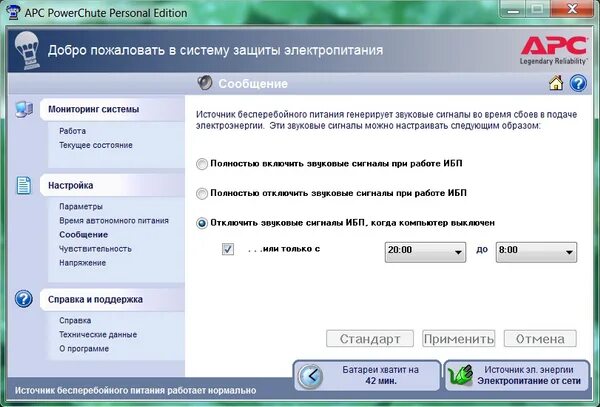Open Технические данные page
Viewport: 600px width, 407px height.
coord(98,335)
